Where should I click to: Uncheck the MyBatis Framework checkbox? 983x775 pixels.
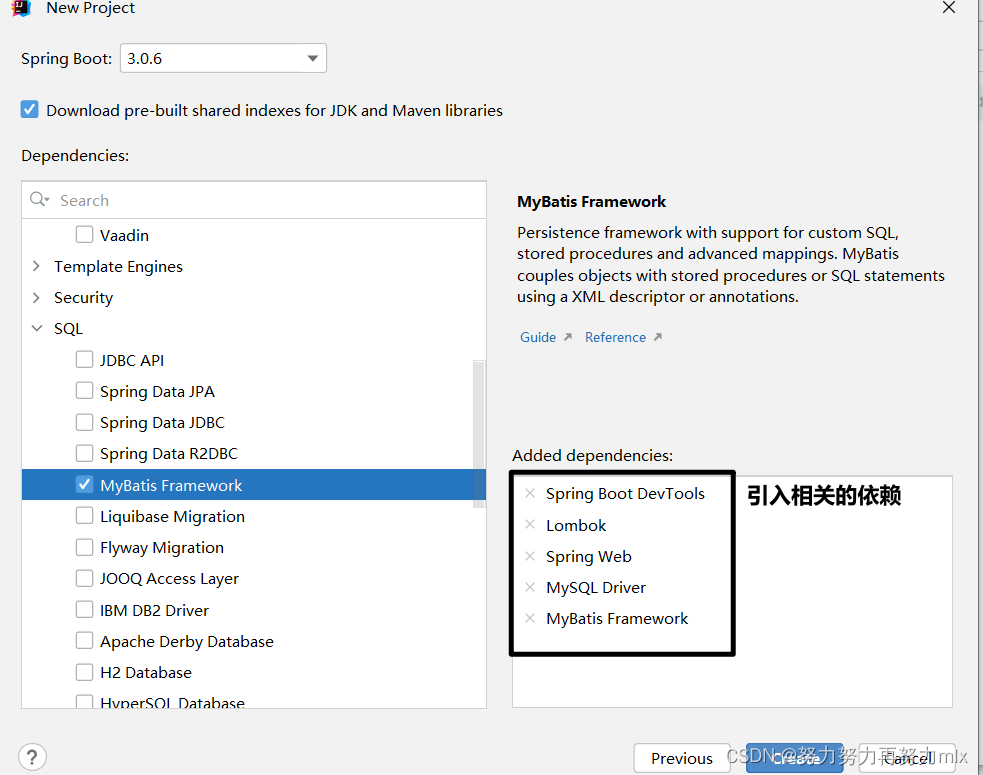[84, 484]
